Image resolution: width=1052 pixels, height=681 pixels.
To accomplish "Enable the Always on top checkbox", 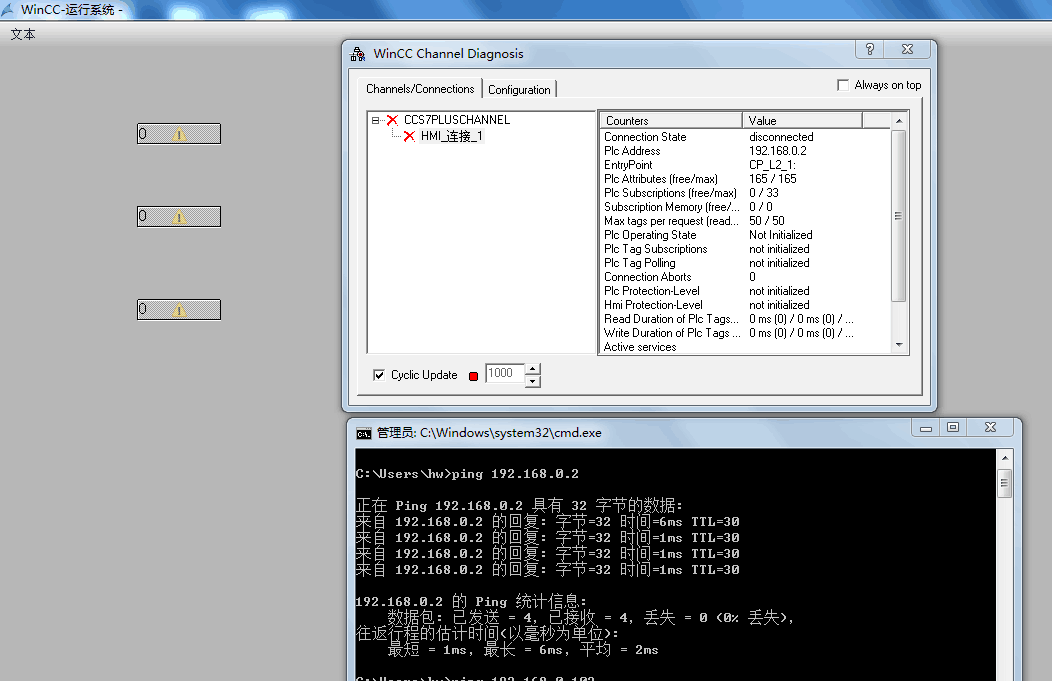I will tap(843, 85).
